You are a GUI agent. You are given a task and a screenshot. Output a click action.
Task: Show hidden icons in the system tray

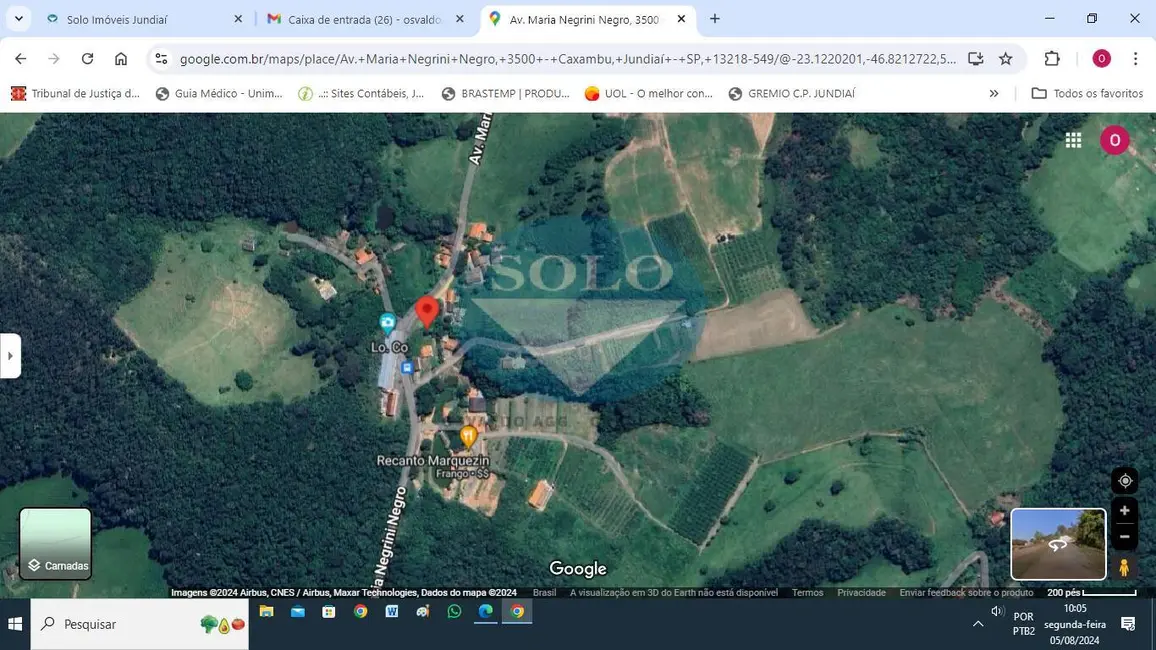pos(978,623)
